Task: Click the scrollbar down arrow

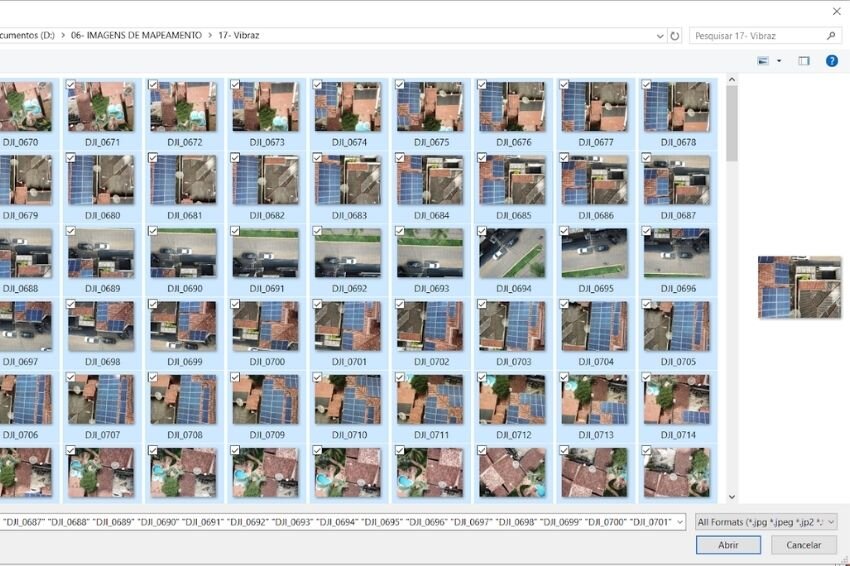Action: coord(732,496)
